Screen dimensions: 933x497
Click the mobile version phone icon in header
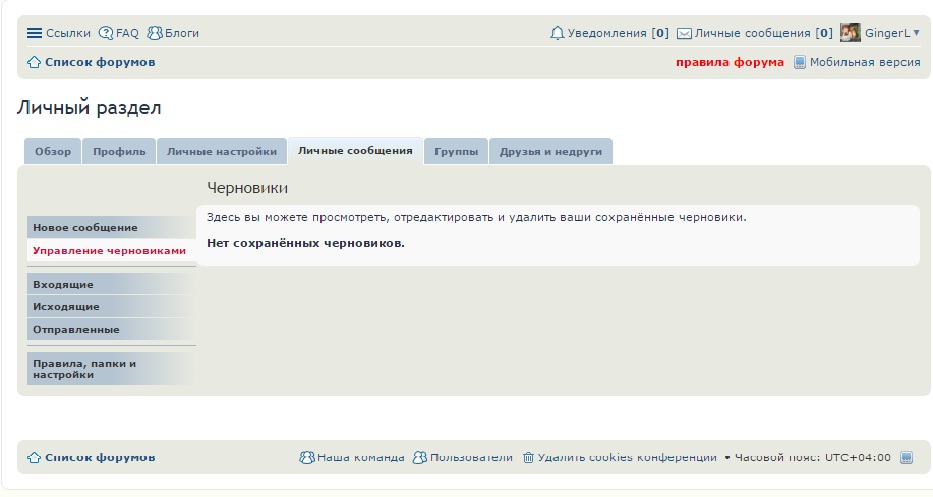[x=800, y=62]
